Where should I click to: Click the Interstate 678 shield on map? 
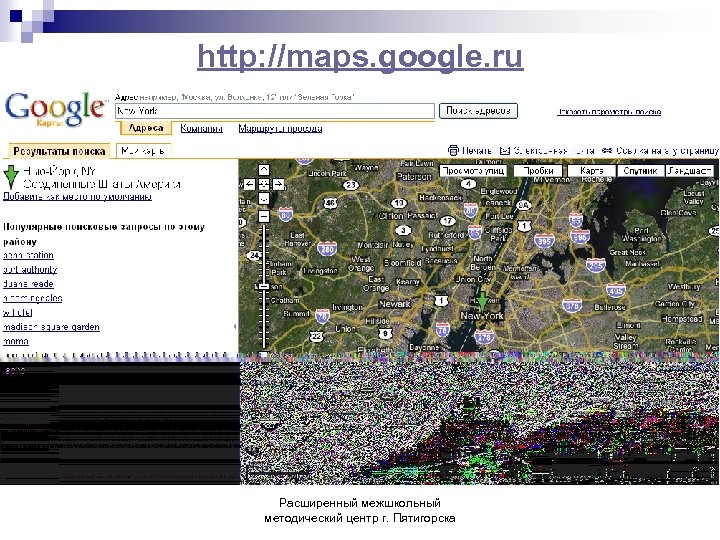pyautogui.click(x=572, y=306)
